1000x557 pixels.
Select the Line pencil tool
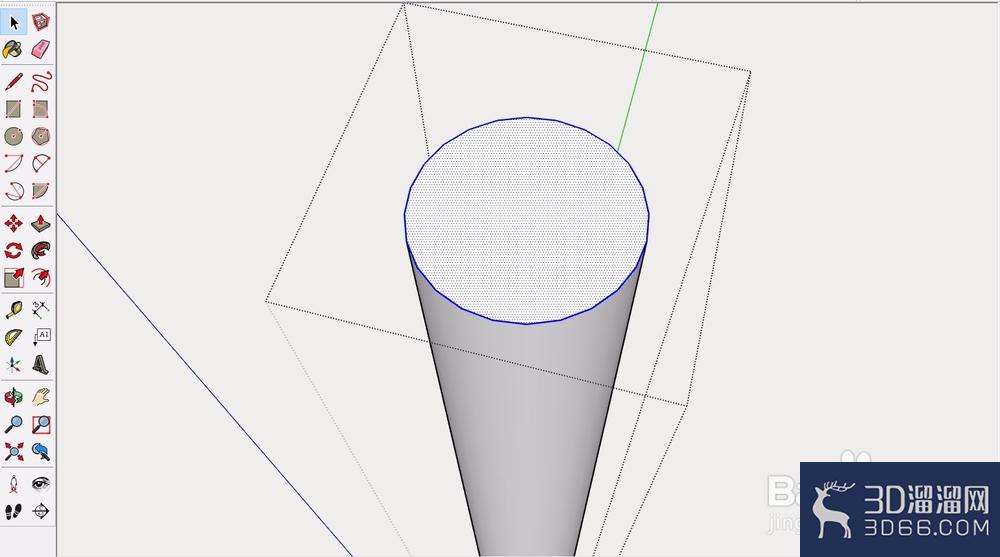click(14, 82)
